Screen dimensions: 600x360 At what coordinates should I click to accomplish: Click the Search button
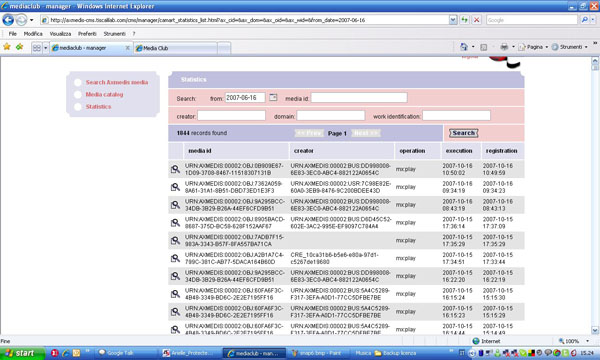(463, 133)
